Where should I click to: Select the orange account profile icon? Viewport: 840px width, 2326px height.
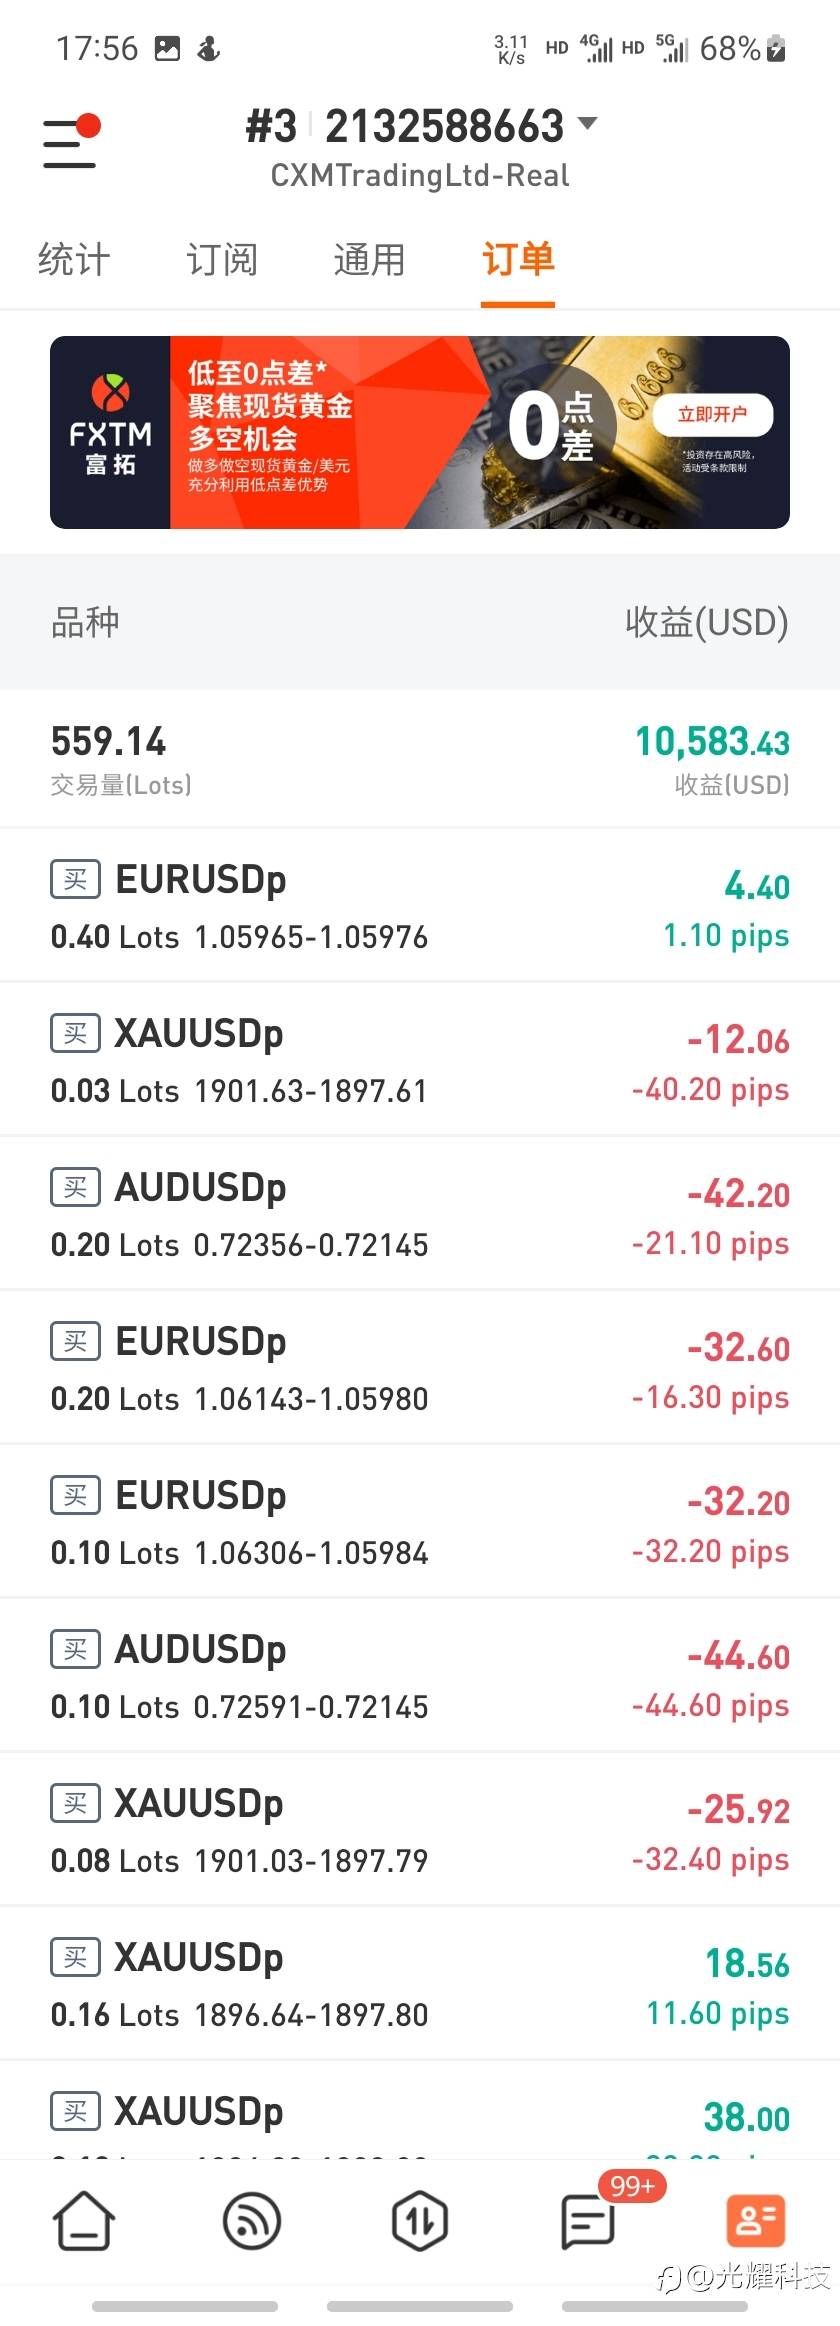tap(755, 2221)
